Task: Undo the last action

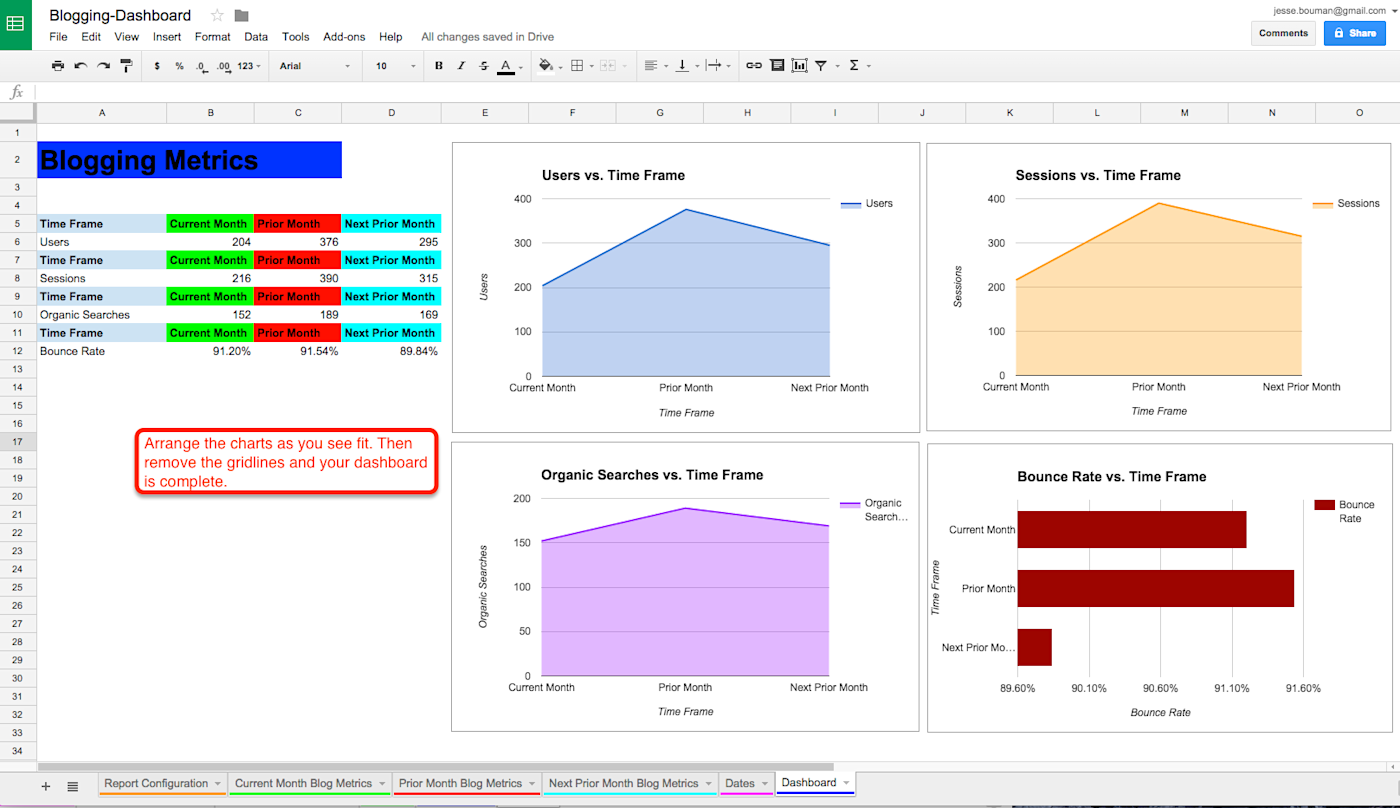Action: (x=80, y=66)
